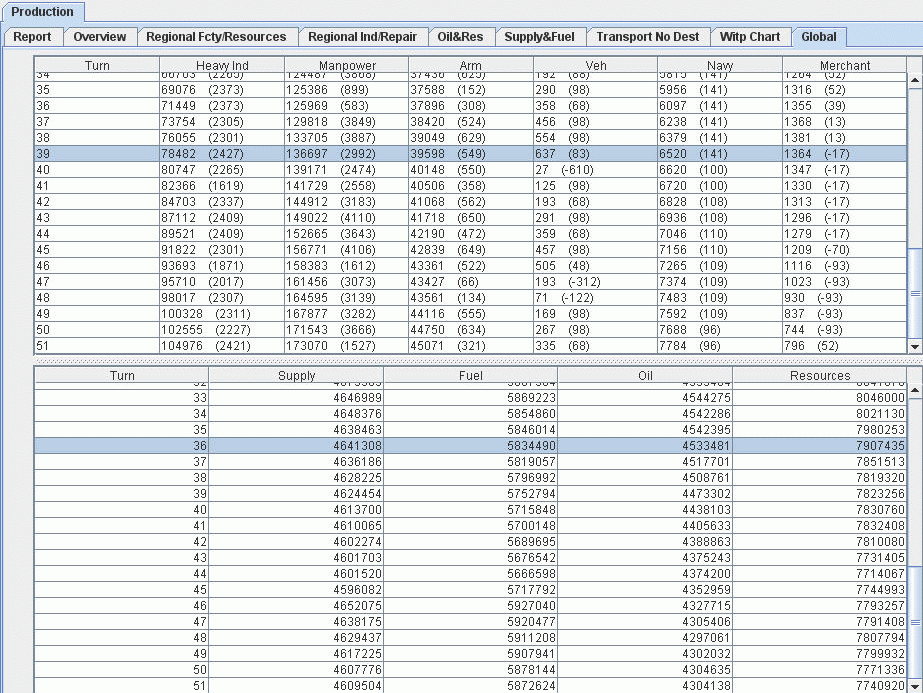
Task: Switch to the Overview tab
Action: point(99,37)
